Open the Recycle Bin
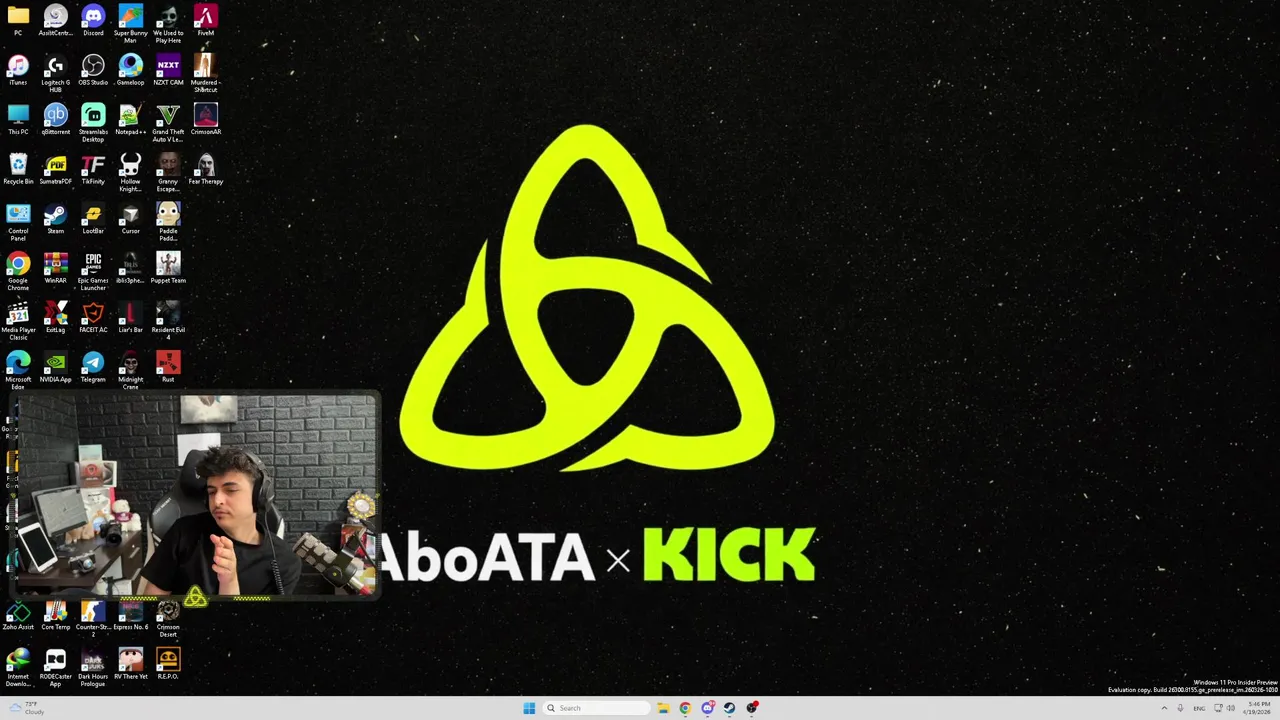Viewport: 1280px width, 720px height. (x=18, y=169)
